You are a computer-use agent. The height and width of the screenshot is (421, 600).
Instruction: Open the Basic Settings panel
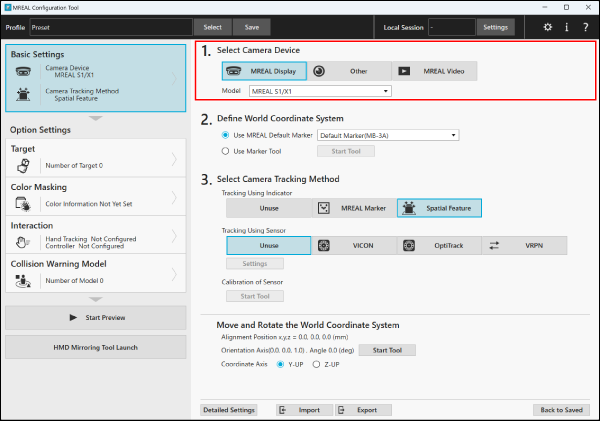click(x=96, y=78)
